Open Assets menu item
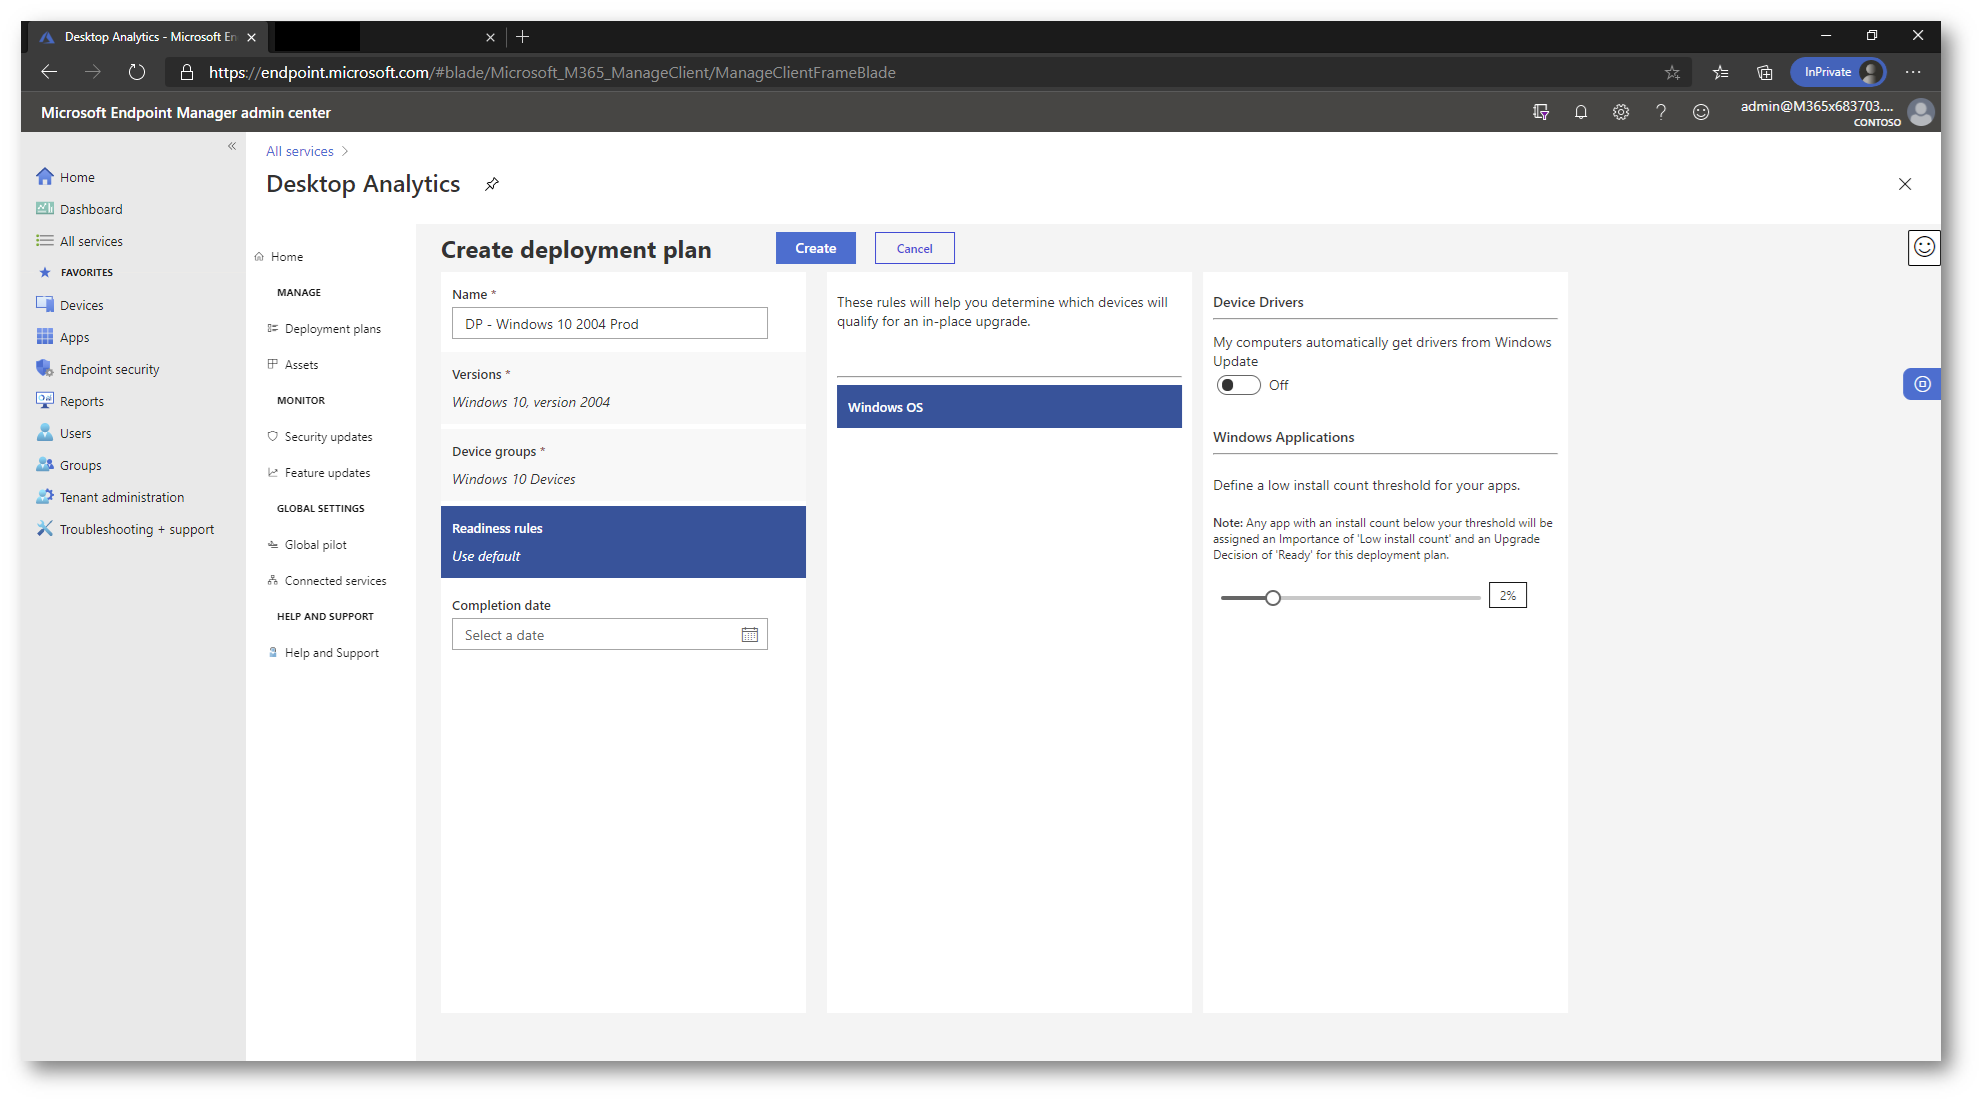This screenshot has height=1103, width=1983. [293, 365]
